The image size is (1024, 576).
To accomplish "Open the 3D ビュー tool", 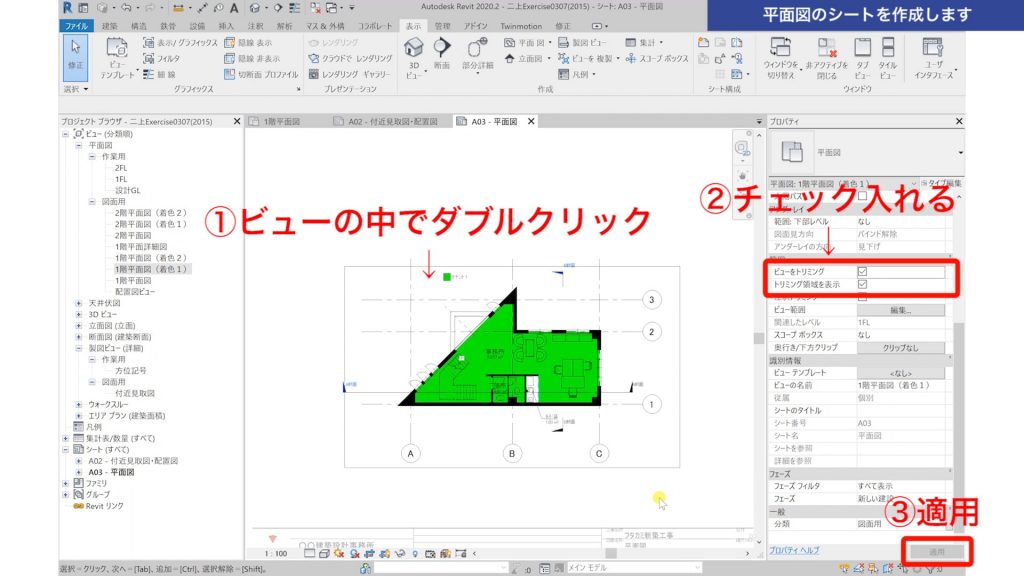I will [412, 50].
